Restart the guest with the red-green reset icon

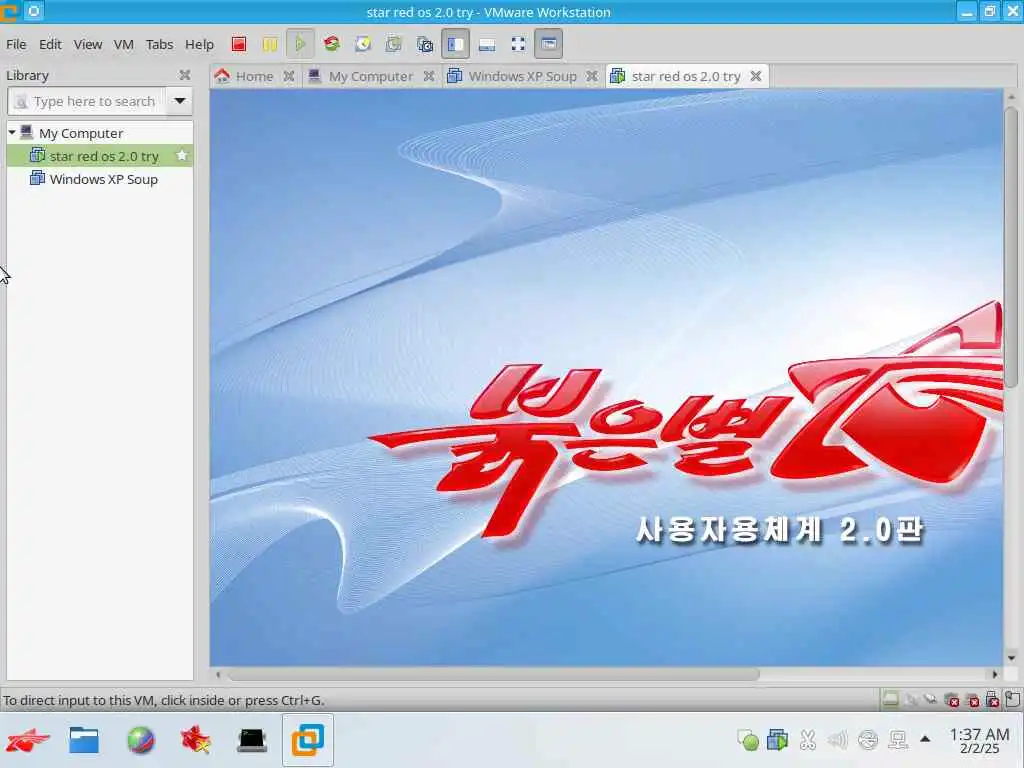pyautogui.click(x=332, y=44)
